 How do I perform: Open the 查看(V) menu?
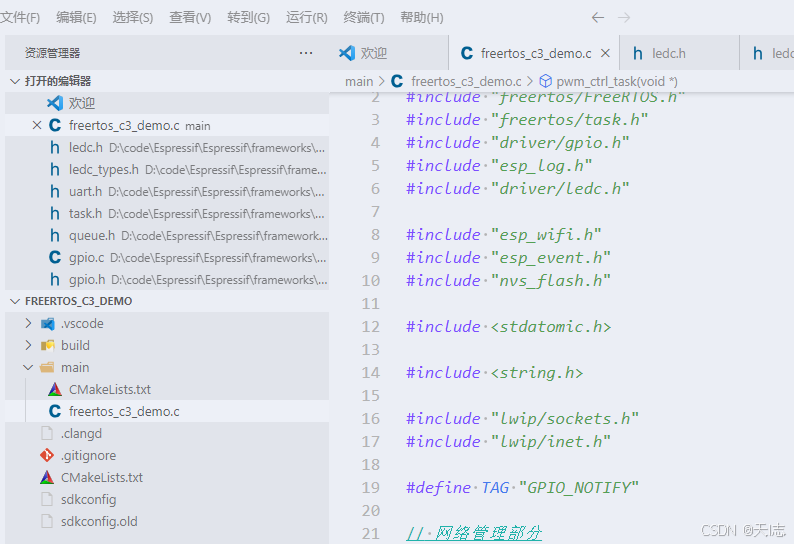tap(190, 18)
